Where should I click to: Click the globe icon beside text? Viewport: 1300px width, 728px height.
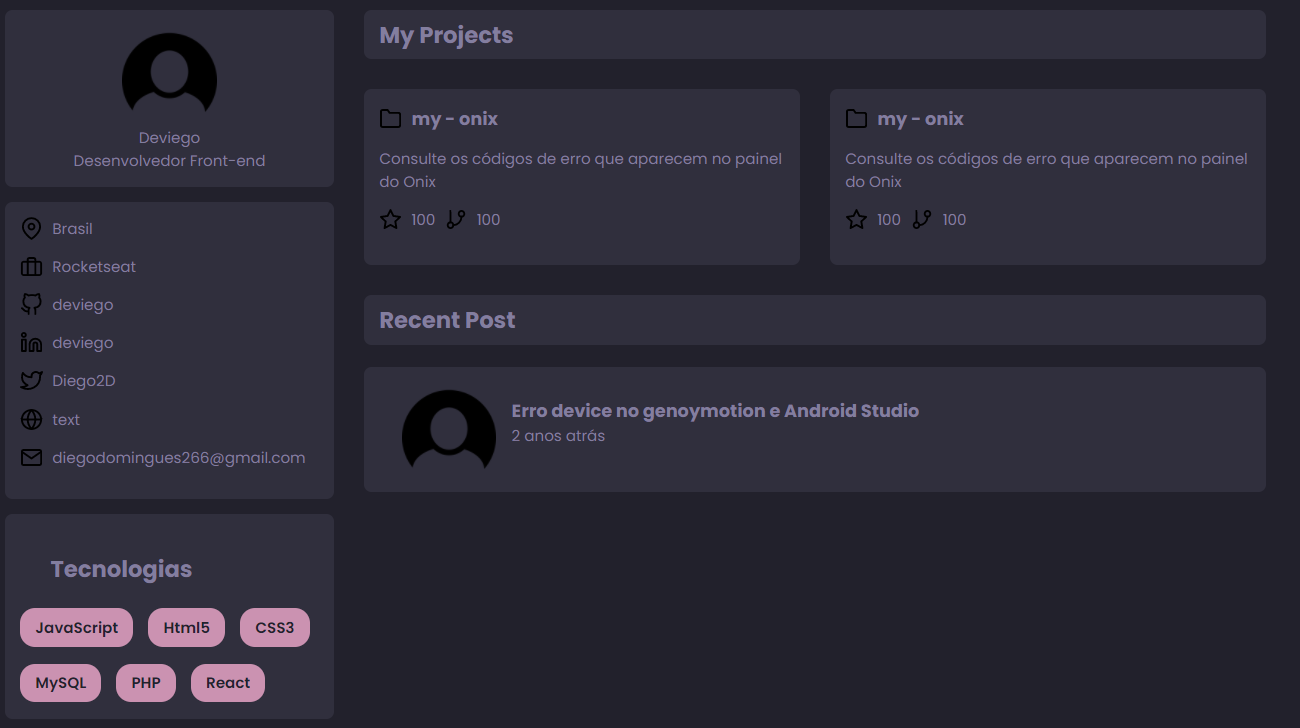(31, 419)
